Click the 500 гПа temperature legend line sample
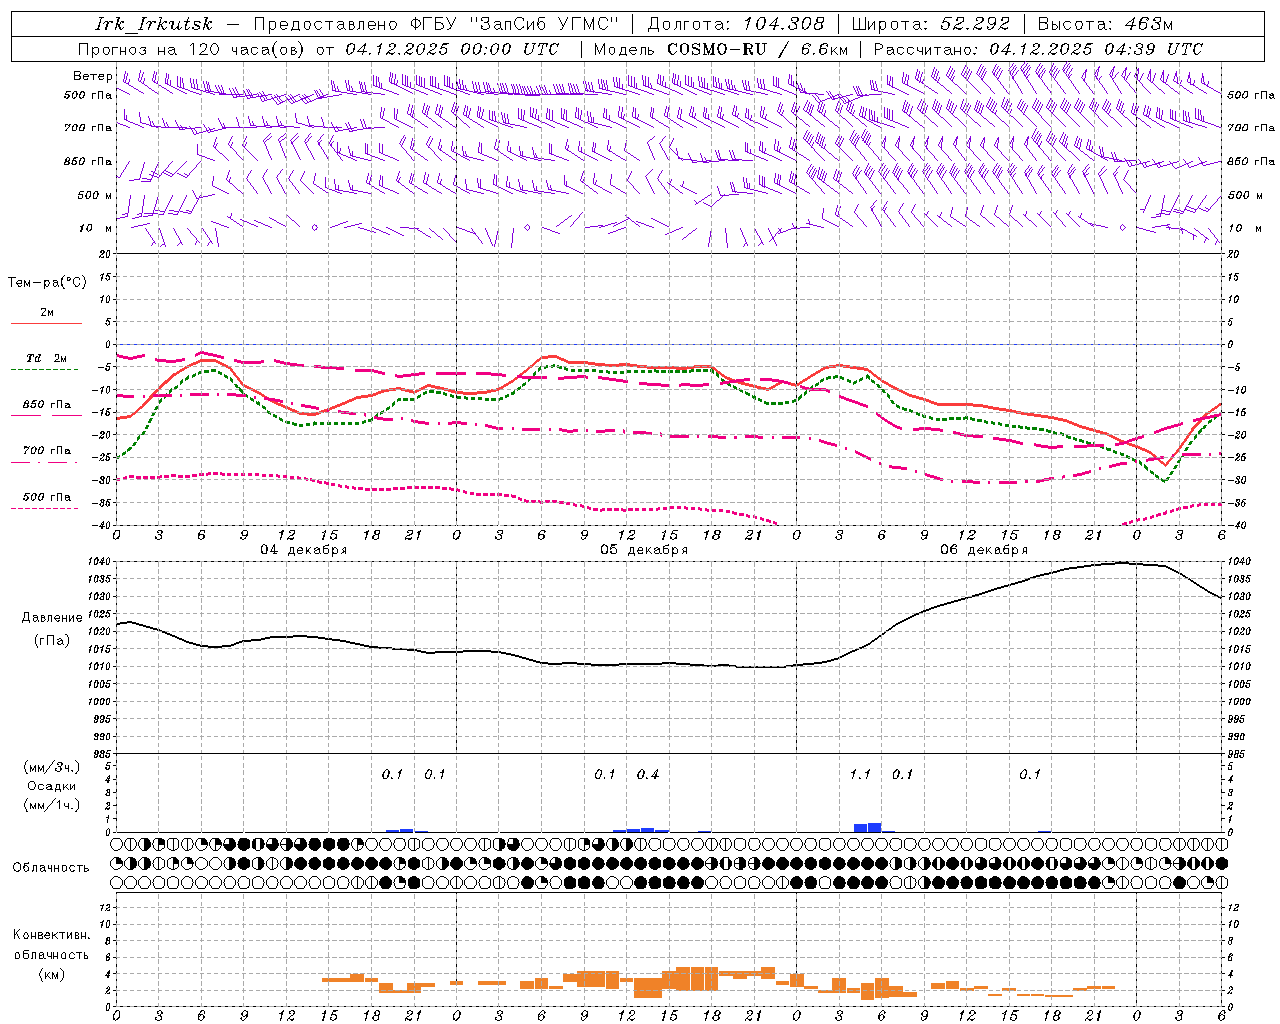The height and width of the screenshot is (1024, 1280). (x=46, y=508)
